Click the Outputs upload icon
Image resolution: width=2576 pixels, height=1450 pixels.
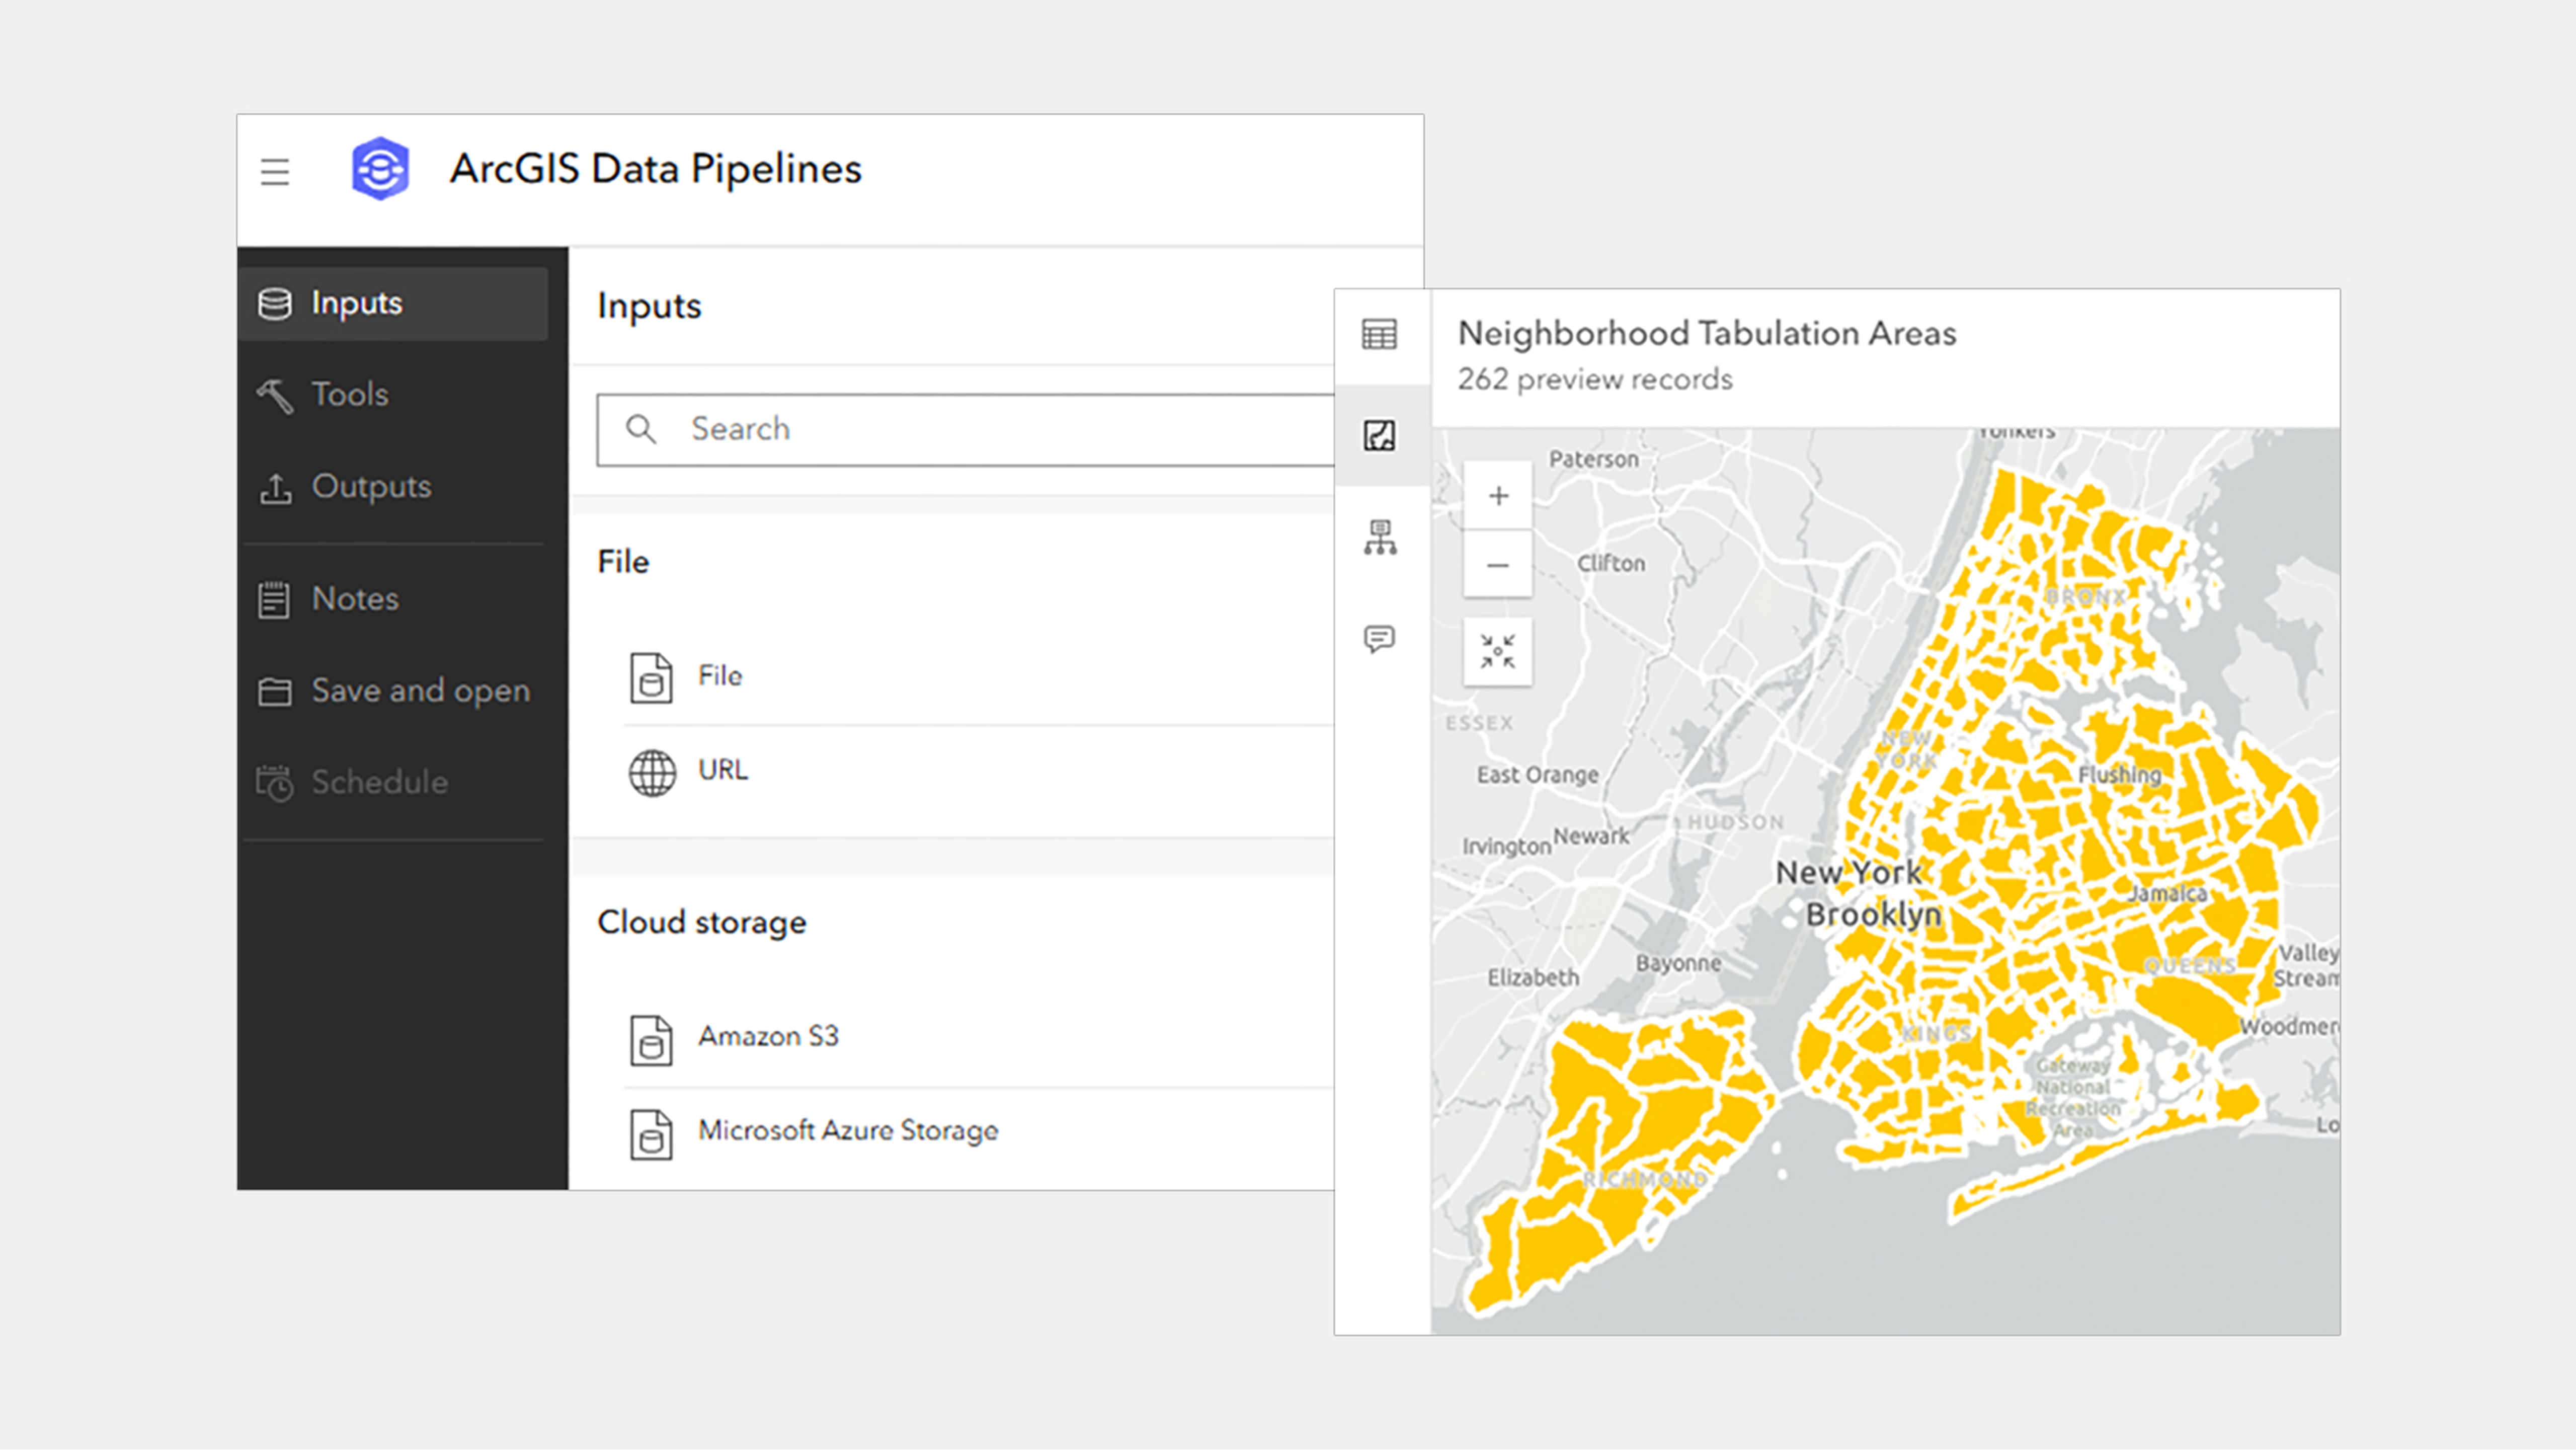(x=275, y=488)
